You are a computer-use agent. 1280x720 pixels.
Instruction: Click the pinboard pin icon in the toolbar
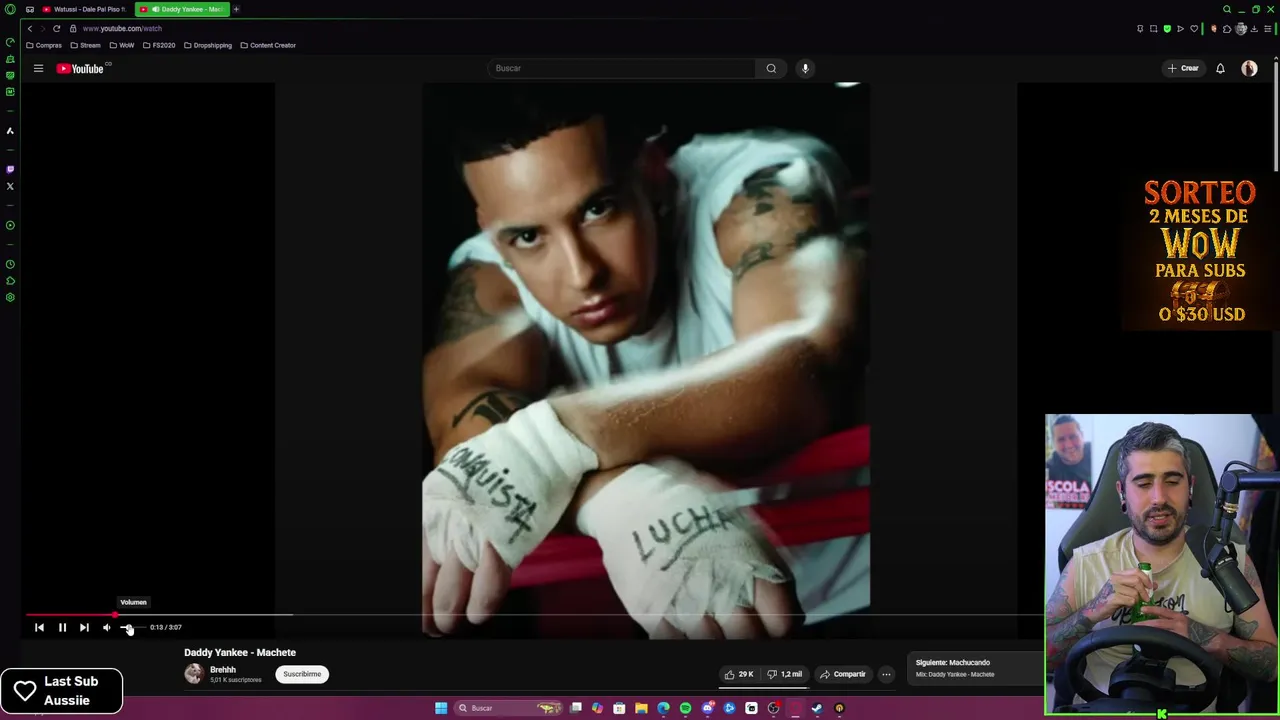click(x=1140, y=29)
